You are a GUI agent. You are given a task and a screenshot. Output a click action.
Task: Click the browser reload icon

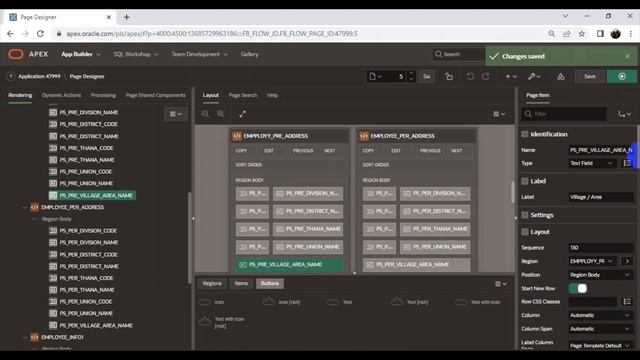tap(40, 33)
